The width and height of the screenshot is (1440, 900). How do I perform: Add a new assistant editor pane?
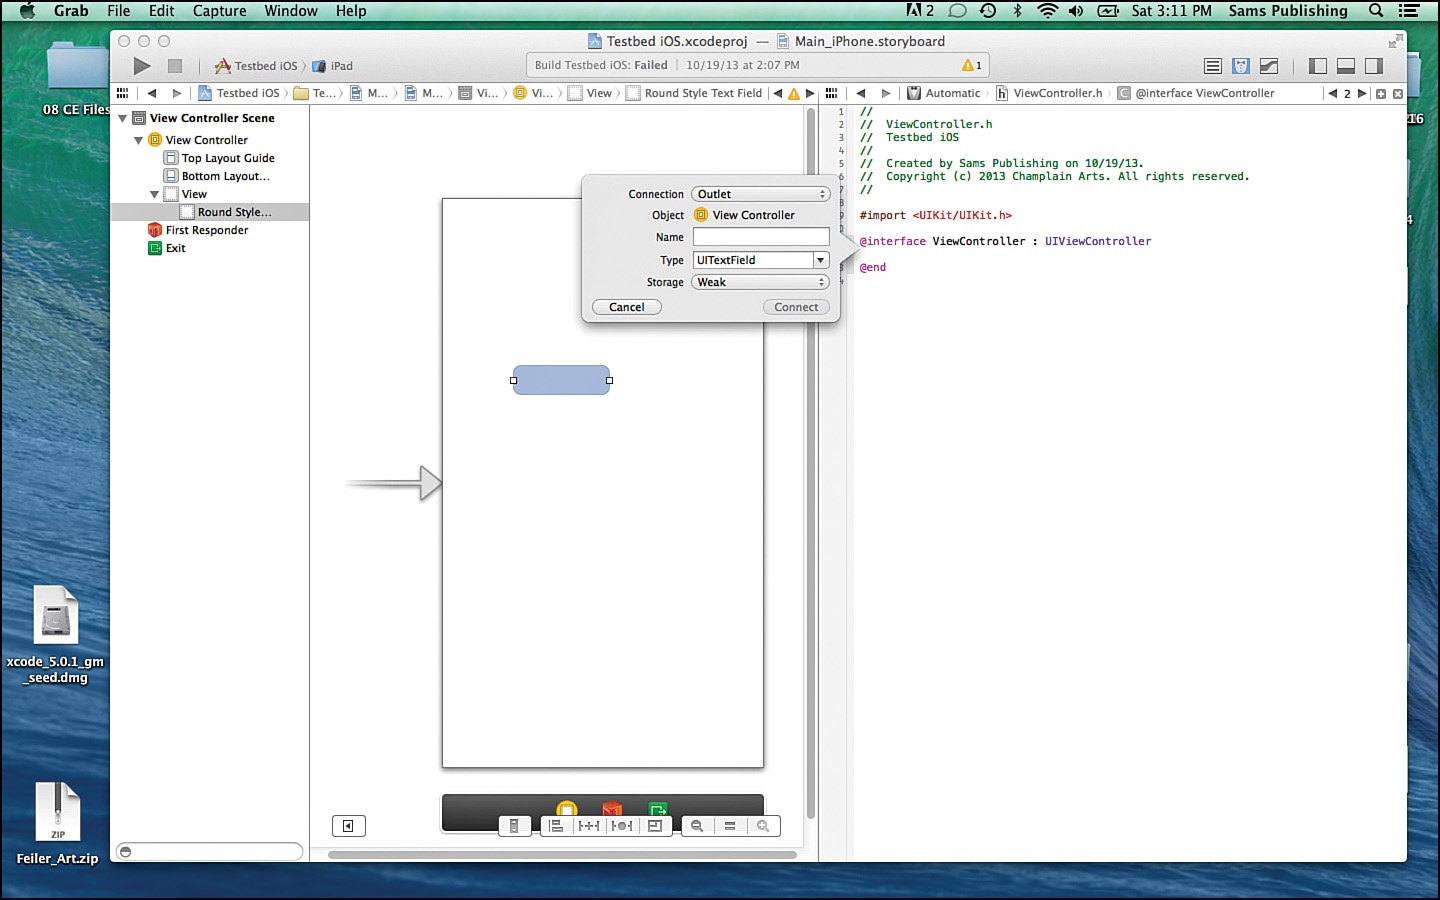coord(1381,93)
